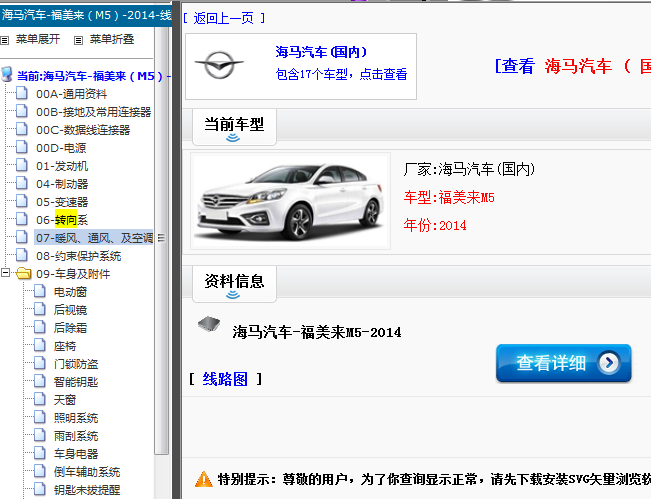Screen dimensions: 651x499
Task: Click the 菜单折叠 collapse-all icon
Action: [x=78, y=40]
